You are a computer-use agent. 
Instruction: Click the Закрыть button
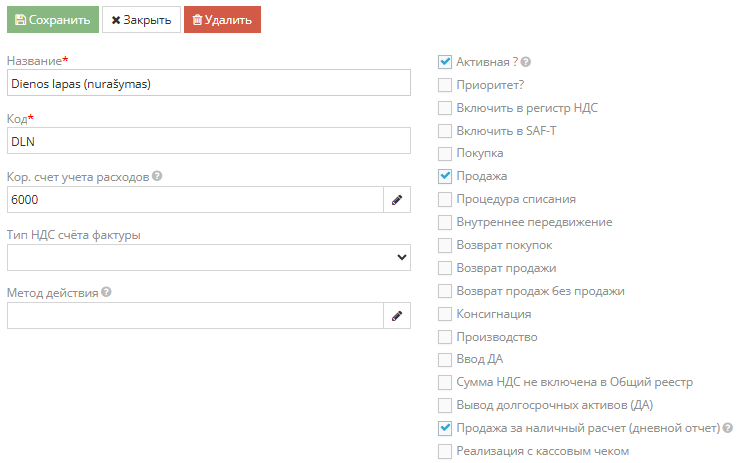tap(141, 19)
